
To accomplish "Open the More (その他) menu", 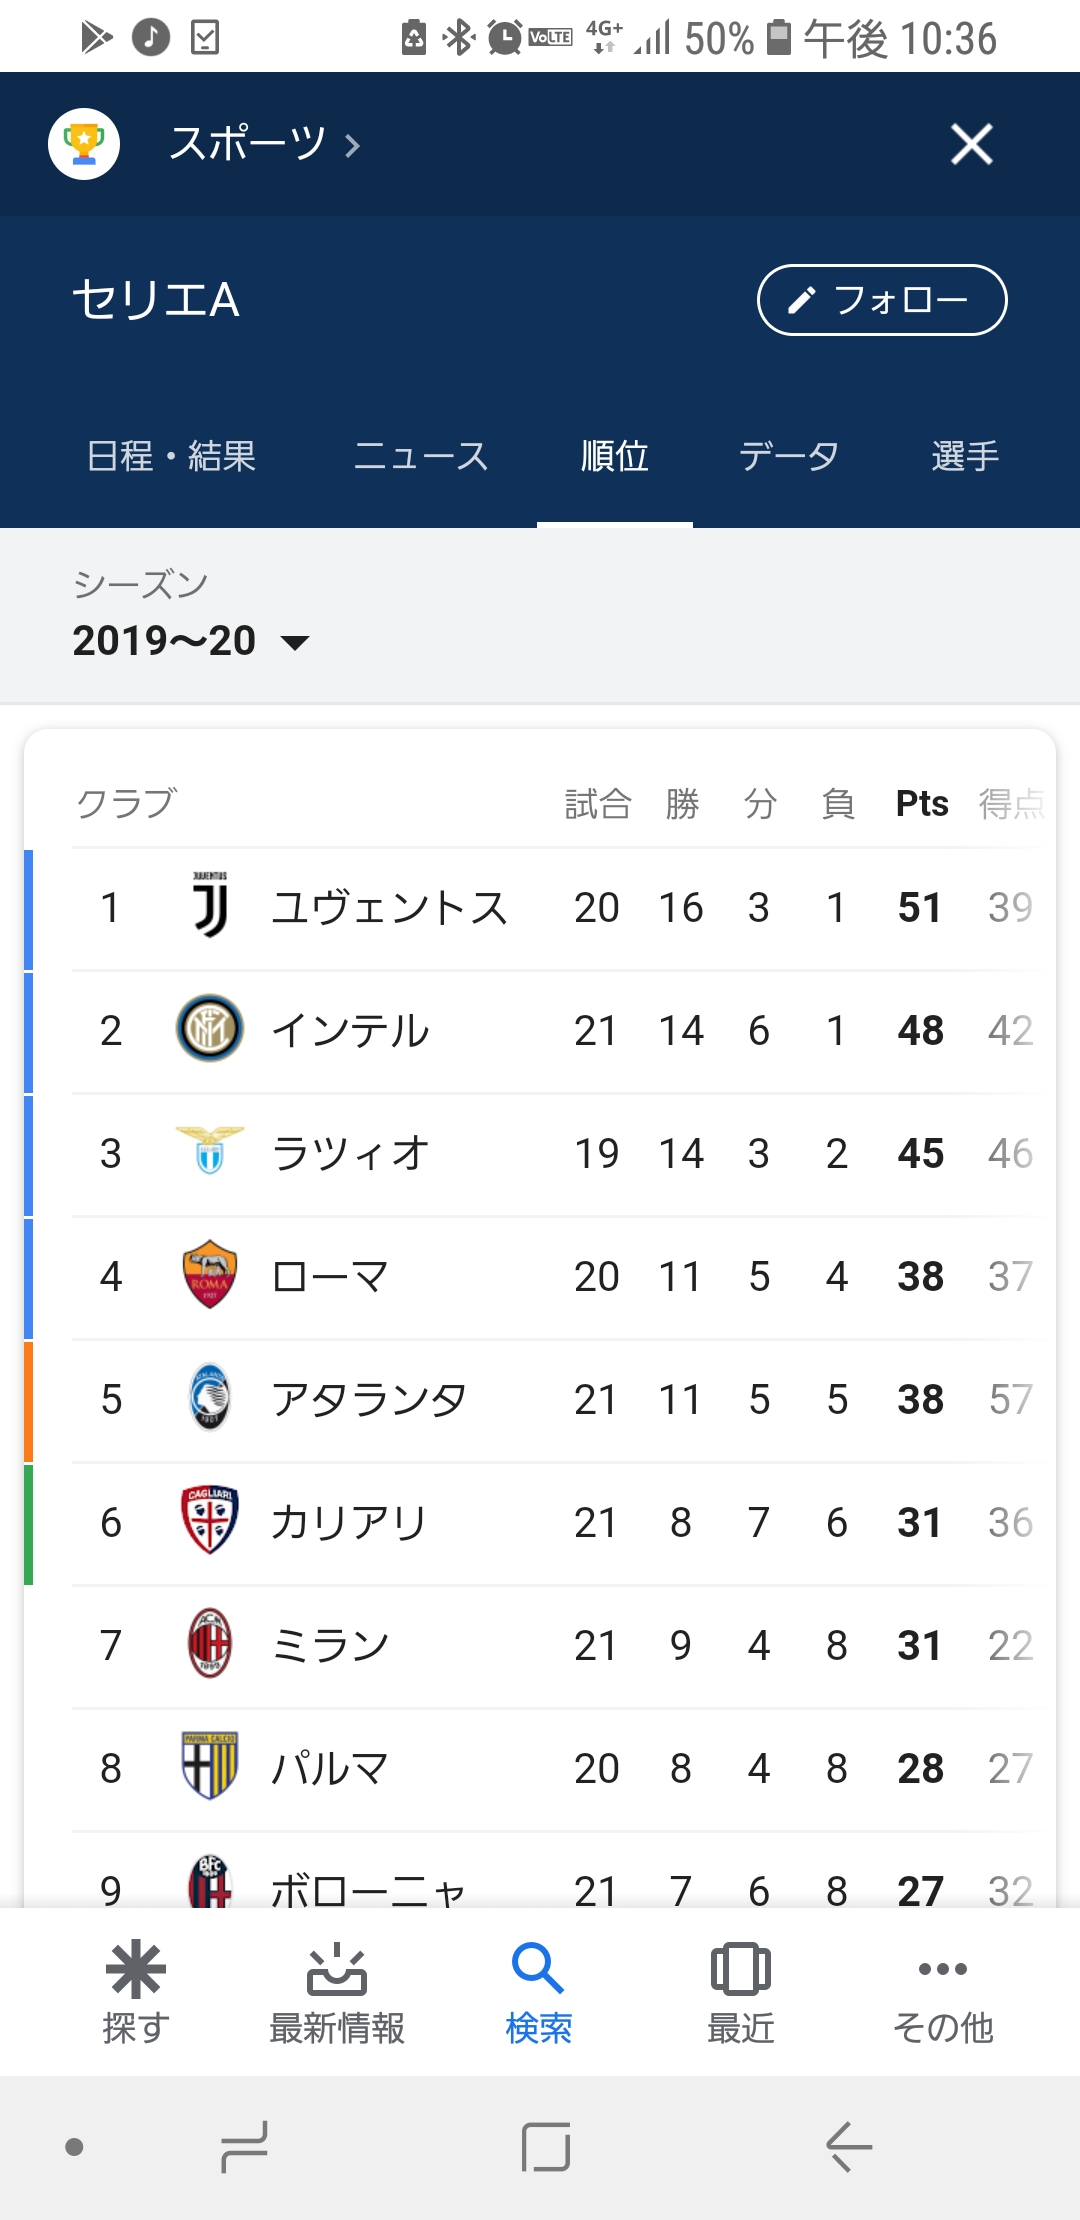I will (x=942, y=1970).
